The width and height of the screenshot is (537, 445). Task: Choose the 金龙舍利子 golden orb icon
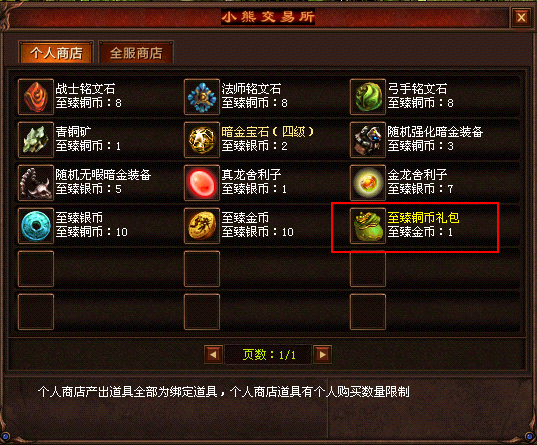[368, 183]
